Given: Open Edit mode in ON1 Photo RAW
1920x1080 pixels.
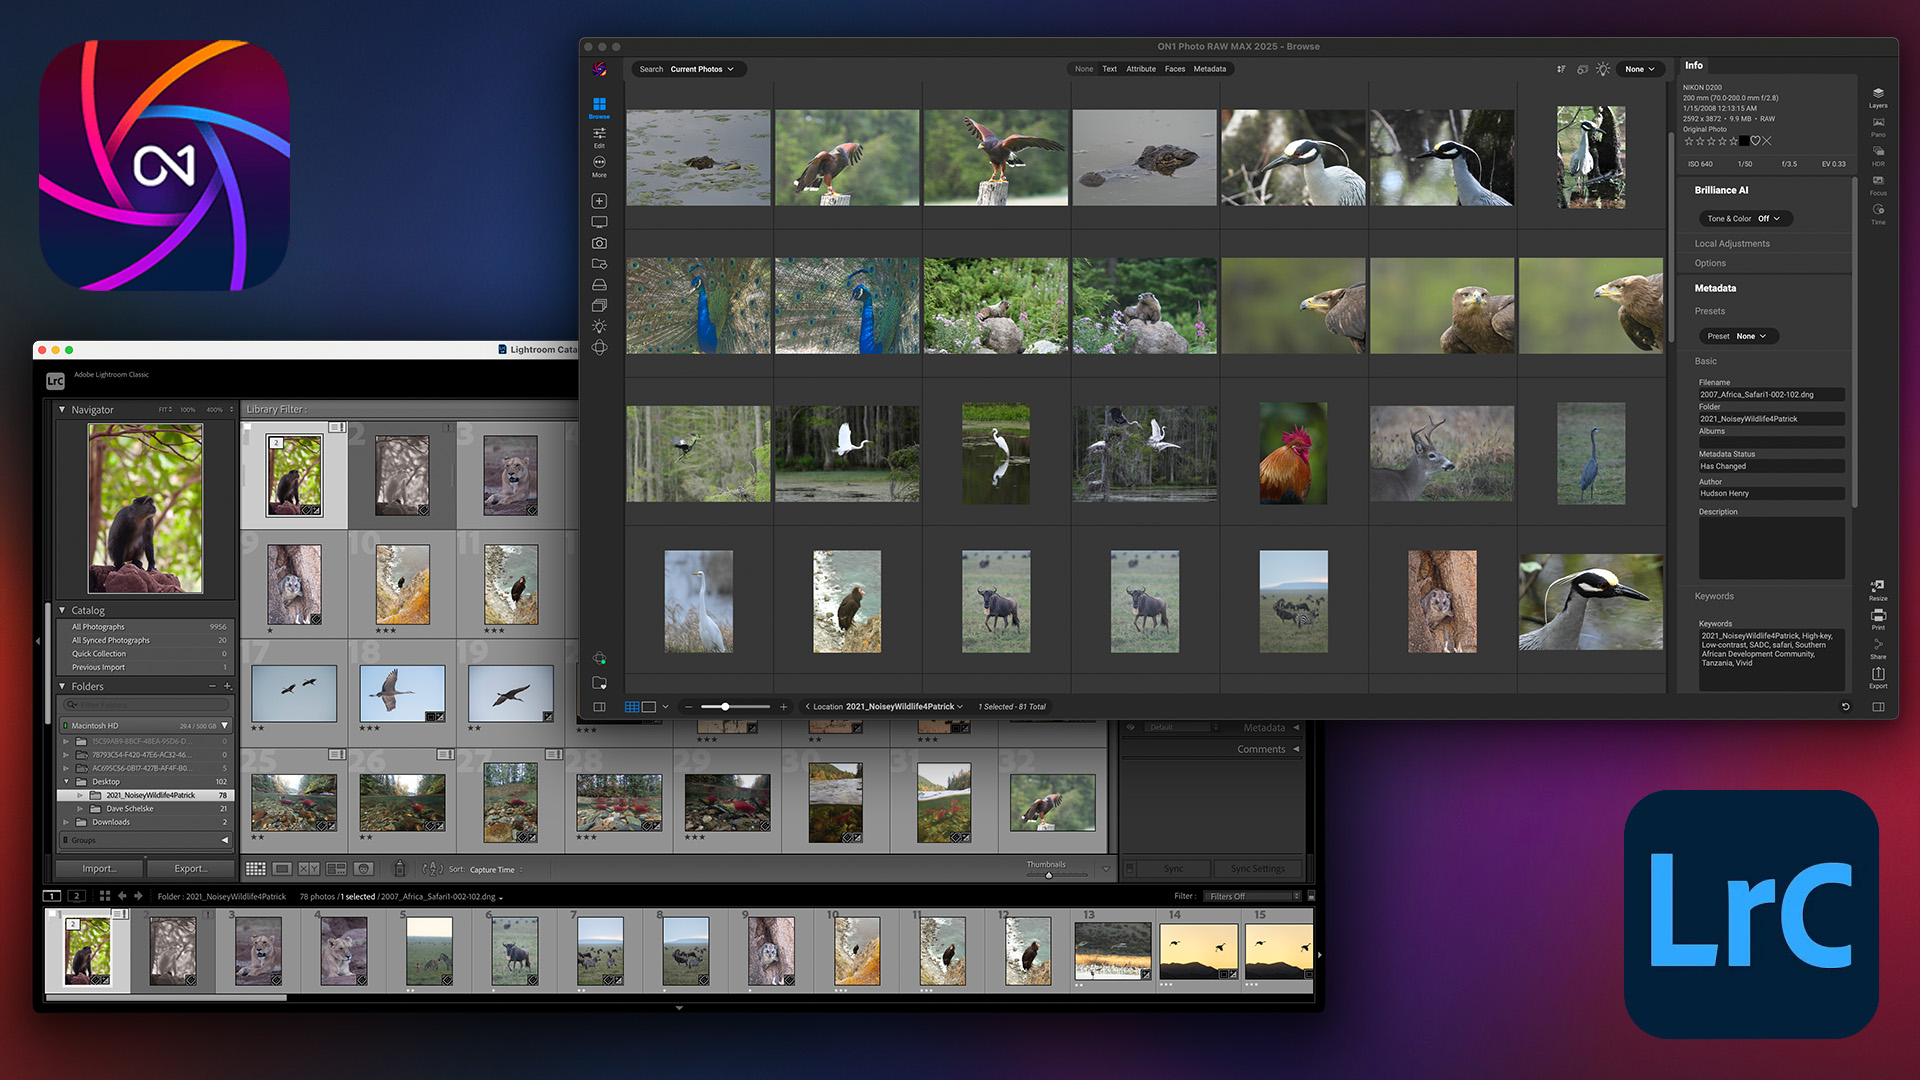Looking at the screenshot, I should click(599, 133).
